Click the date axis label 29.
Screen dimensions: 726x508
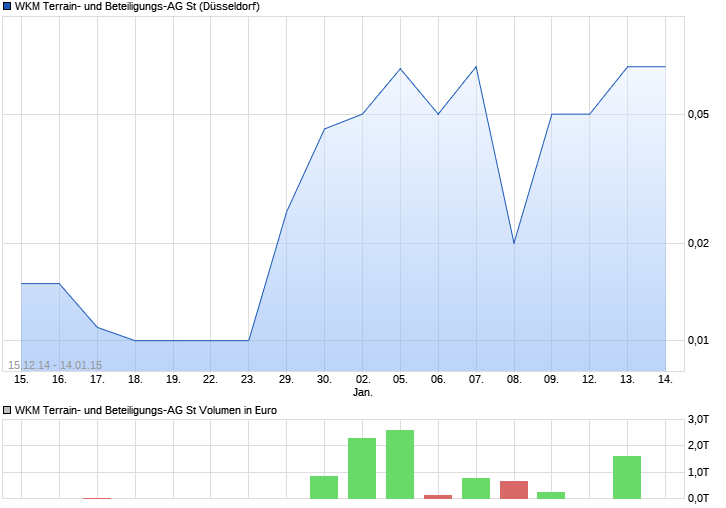[286, 379]
